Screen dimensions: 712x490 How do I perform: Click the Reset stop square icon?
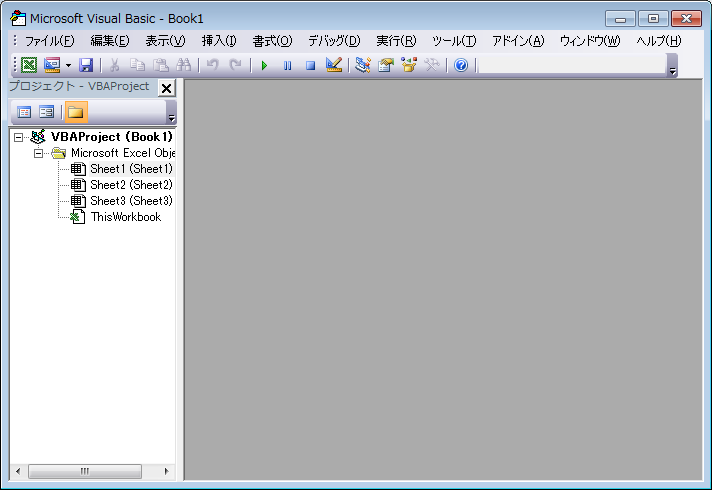coord(310,65)
